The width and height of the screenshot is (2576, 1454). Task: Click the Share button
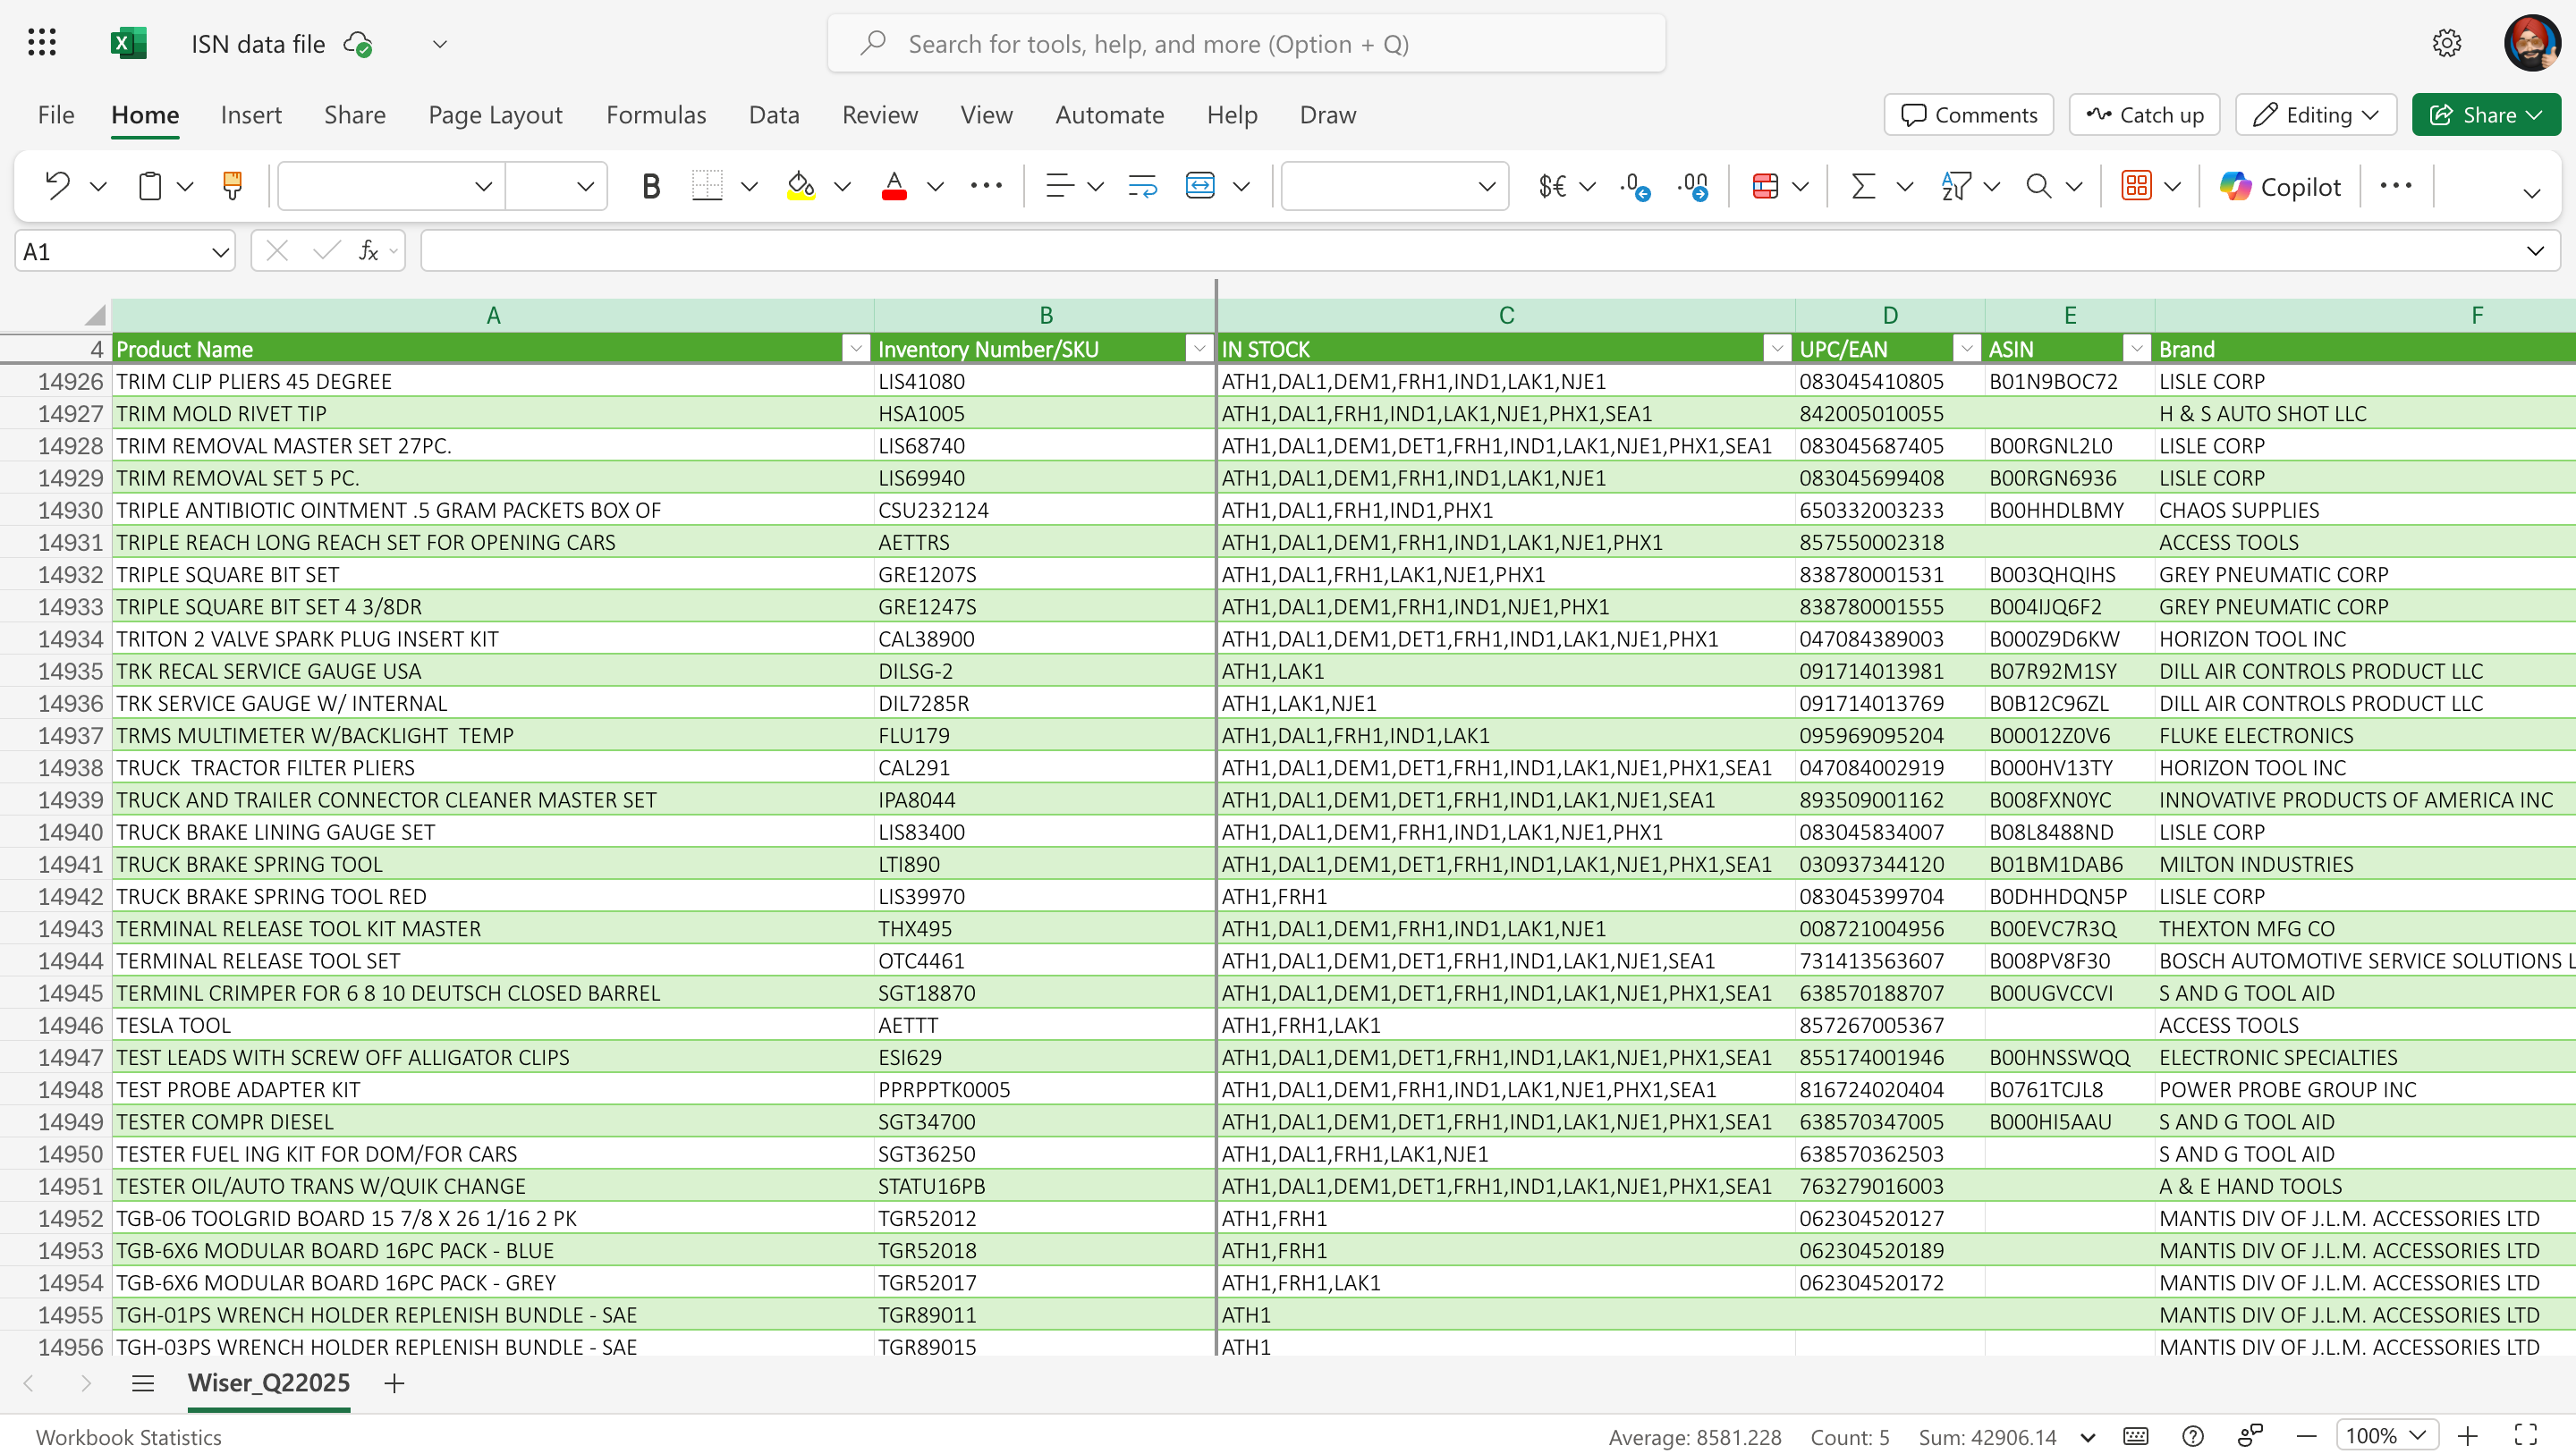coord(2487,114)
